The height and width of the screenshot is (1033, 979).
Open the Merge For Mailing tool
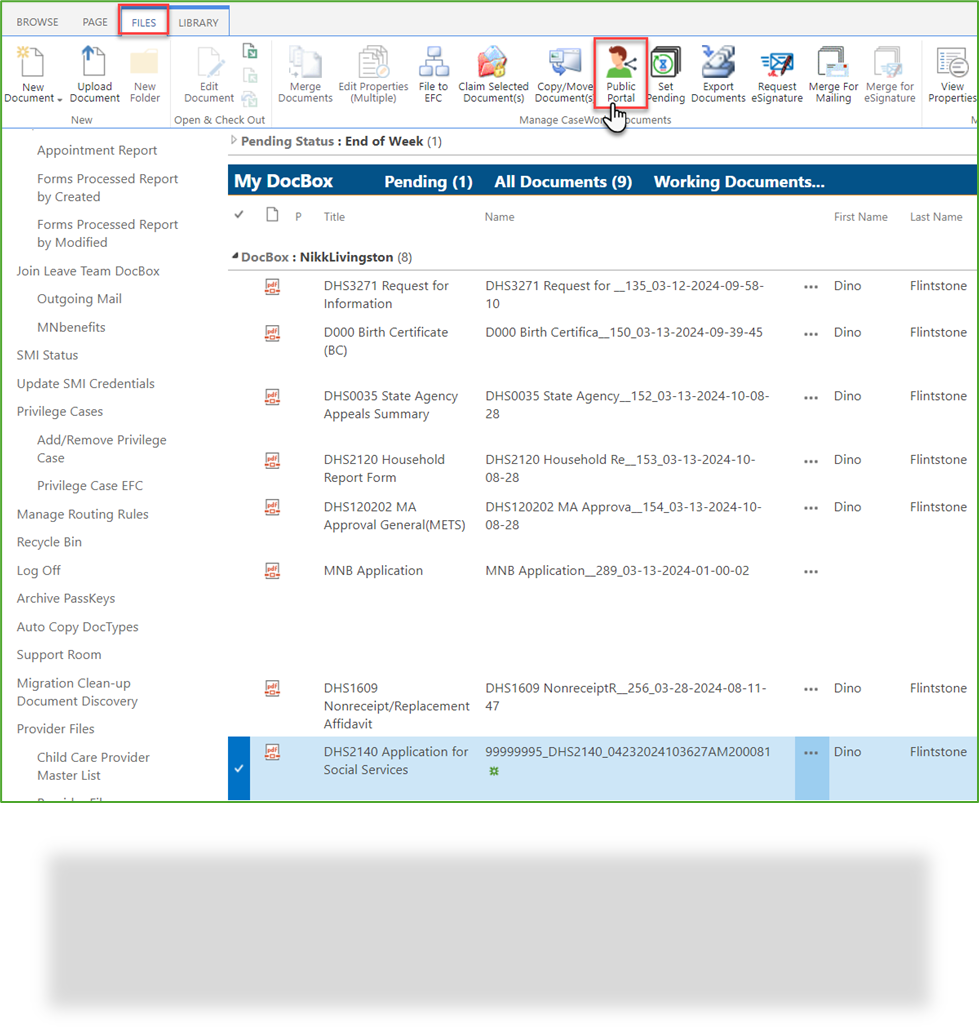833,72
